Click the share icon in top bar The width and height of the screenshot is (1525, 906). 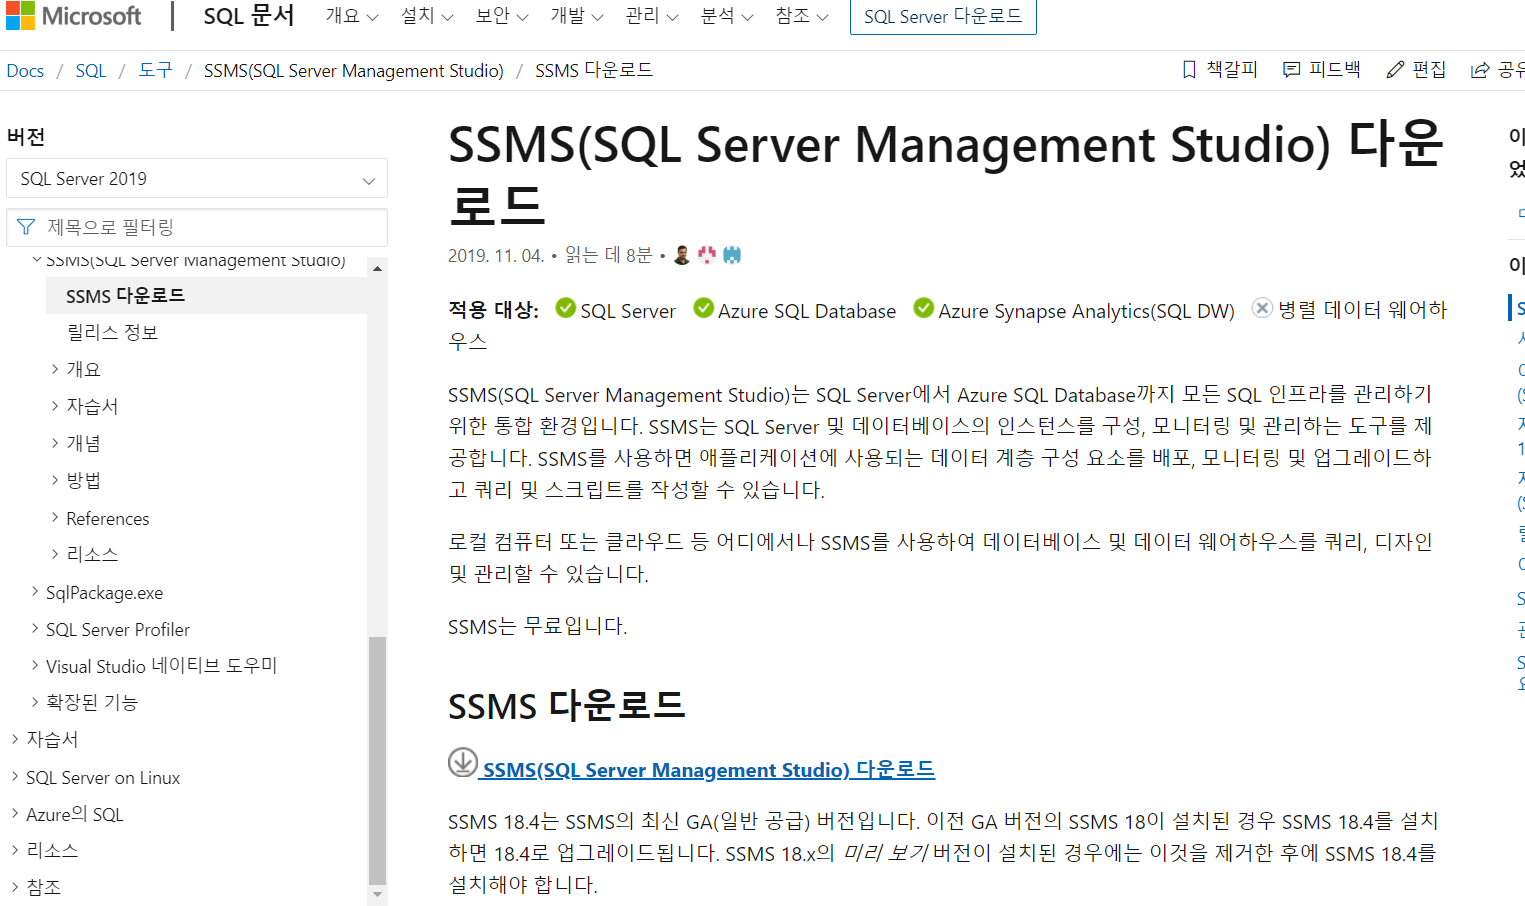1480,70
